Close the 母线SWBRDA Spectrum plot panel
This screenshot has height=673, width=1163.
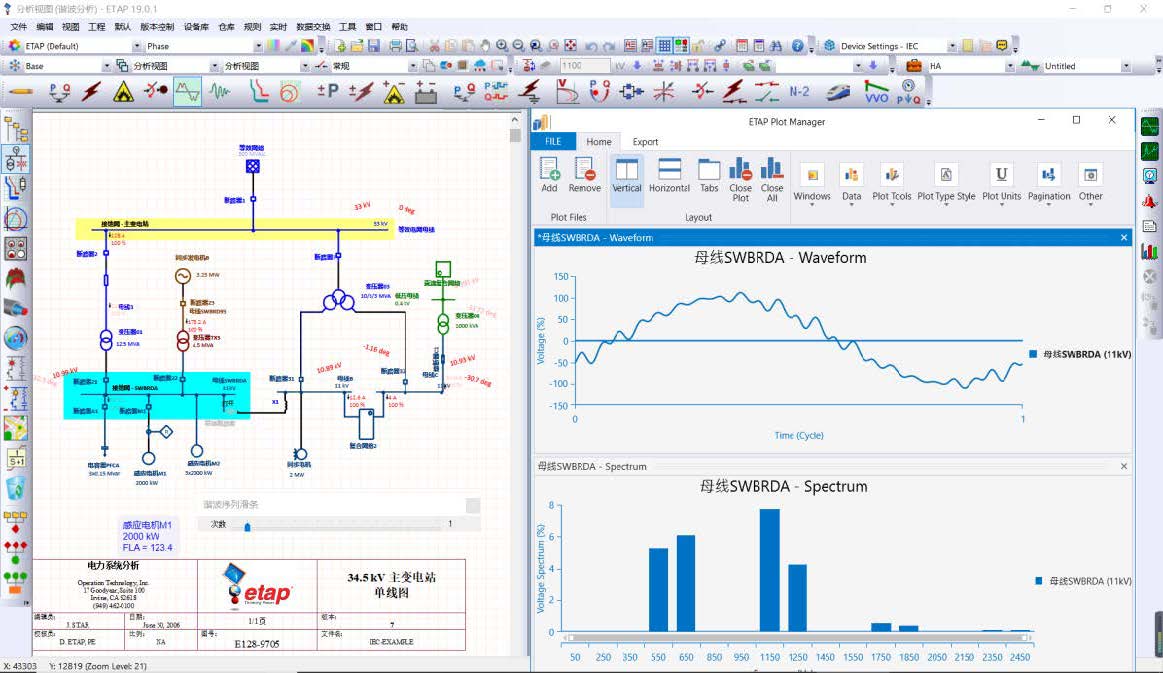[1124, 466]
